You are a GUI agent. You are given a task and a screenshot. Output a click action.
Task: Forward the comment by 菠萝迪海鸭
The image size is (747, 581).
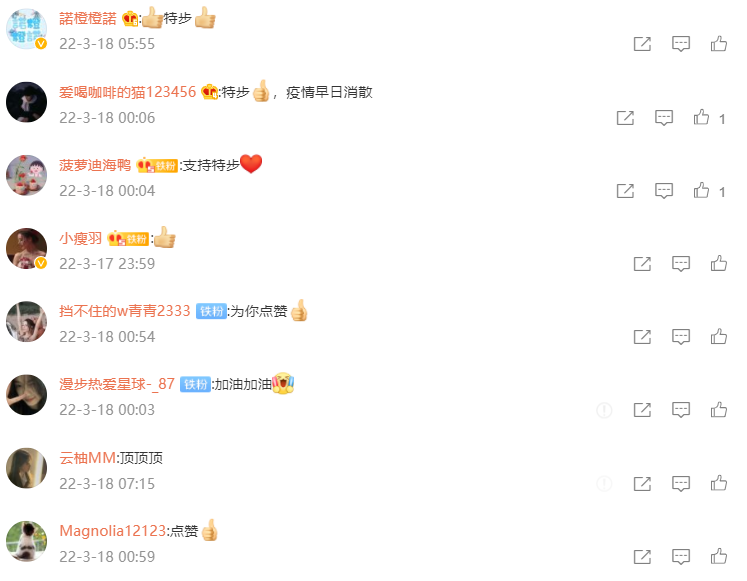(x=625, y=191)
